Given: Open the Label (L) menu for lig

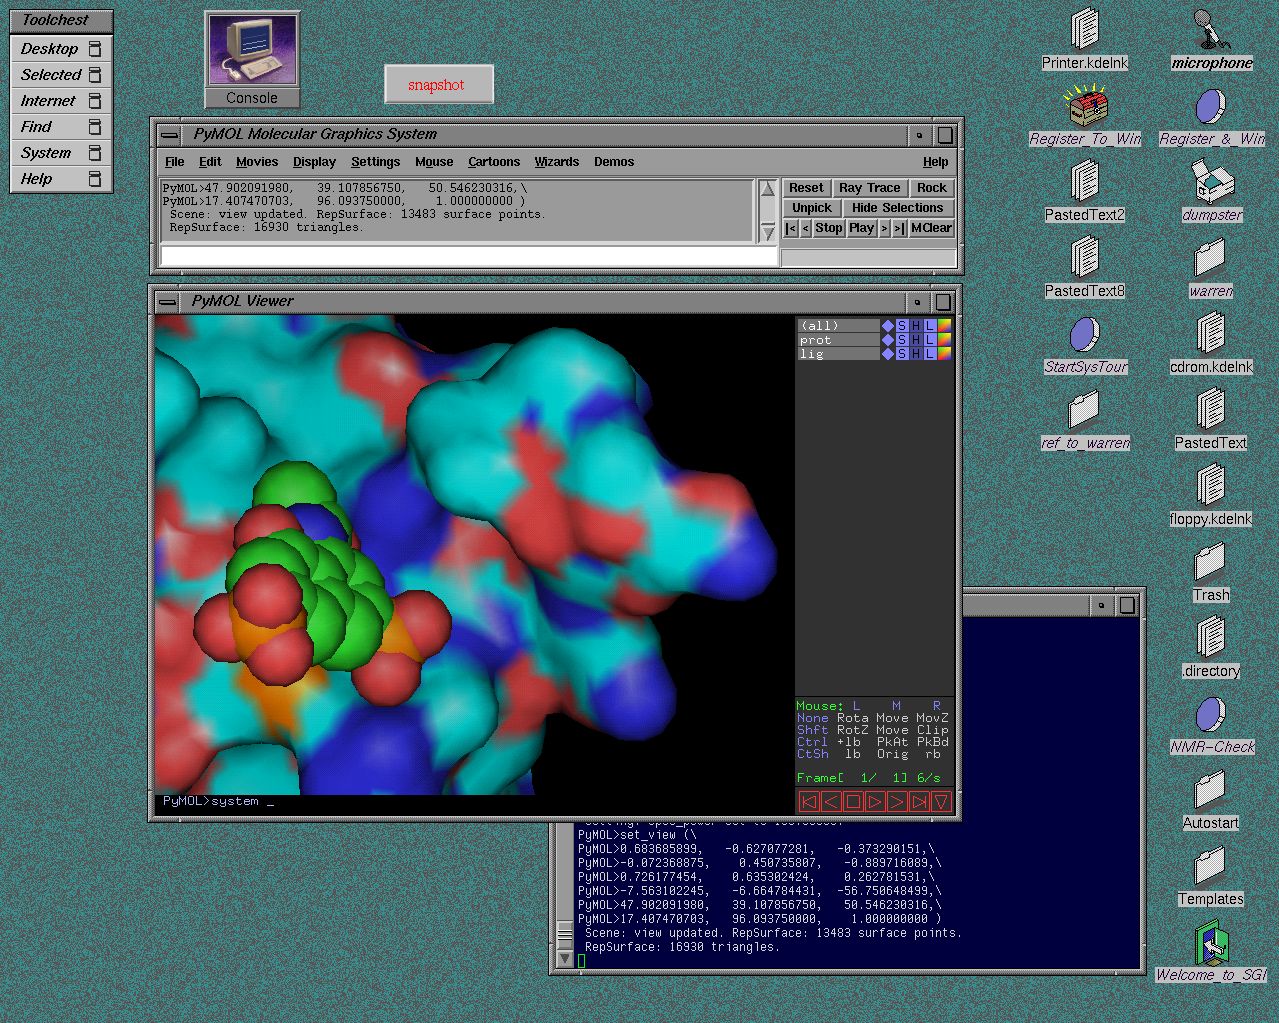Looking at the screenshot, I should 930,354.
